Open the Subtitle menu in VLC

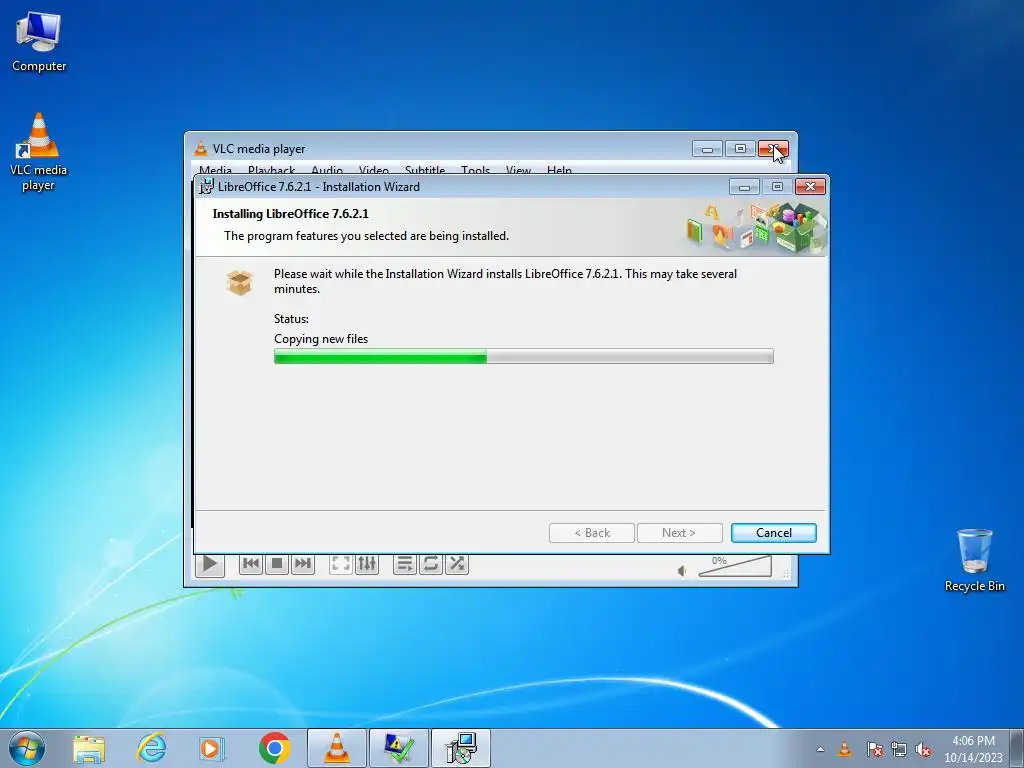click(x=424, y=169)
